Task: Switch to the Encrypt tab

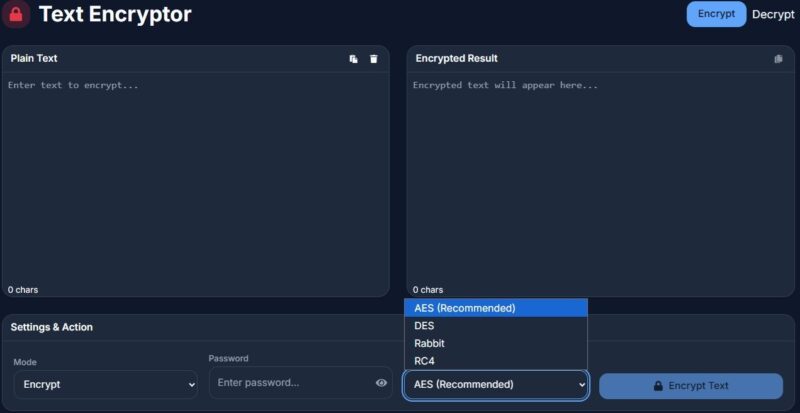Action: point(716,14)
